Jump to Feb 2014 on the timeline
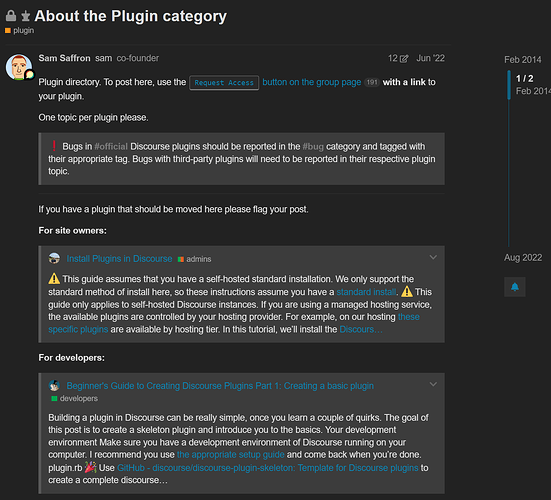The width and height of the screenshot is (551, 500). point(523,60)
